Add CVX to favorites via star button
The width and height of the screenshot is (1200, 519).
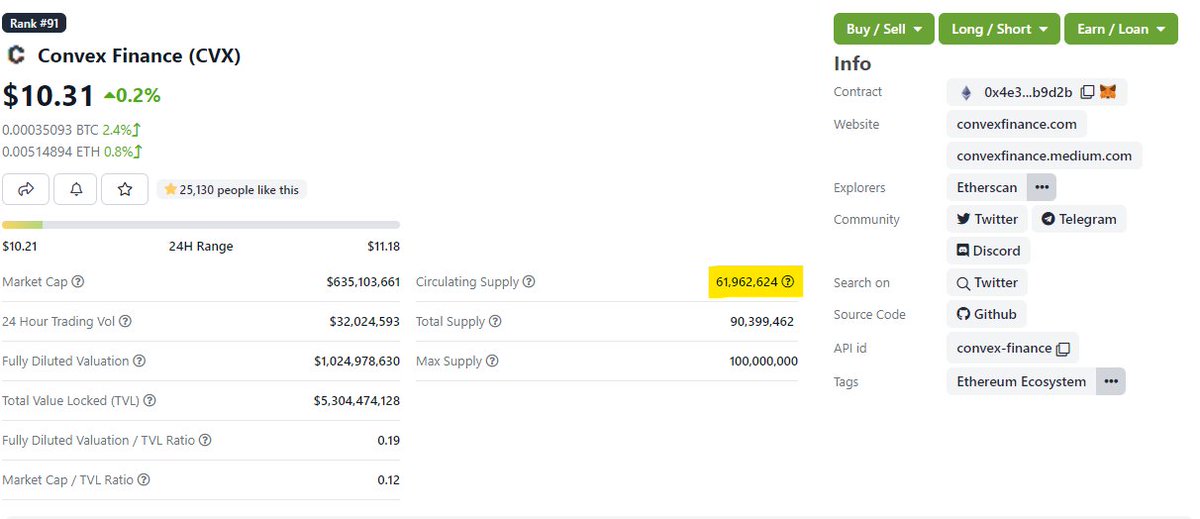click(125, 189)
